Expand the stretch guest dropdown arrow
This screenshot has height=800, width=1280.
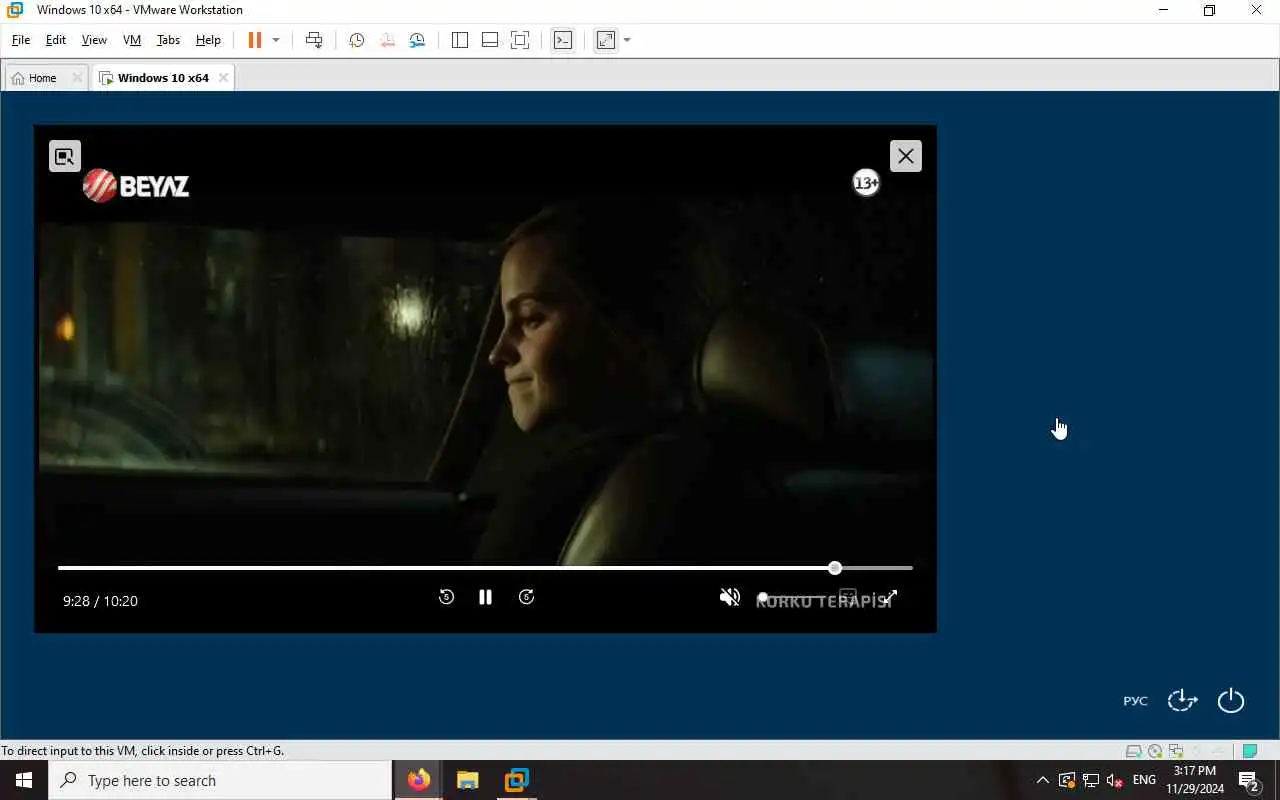627,40
